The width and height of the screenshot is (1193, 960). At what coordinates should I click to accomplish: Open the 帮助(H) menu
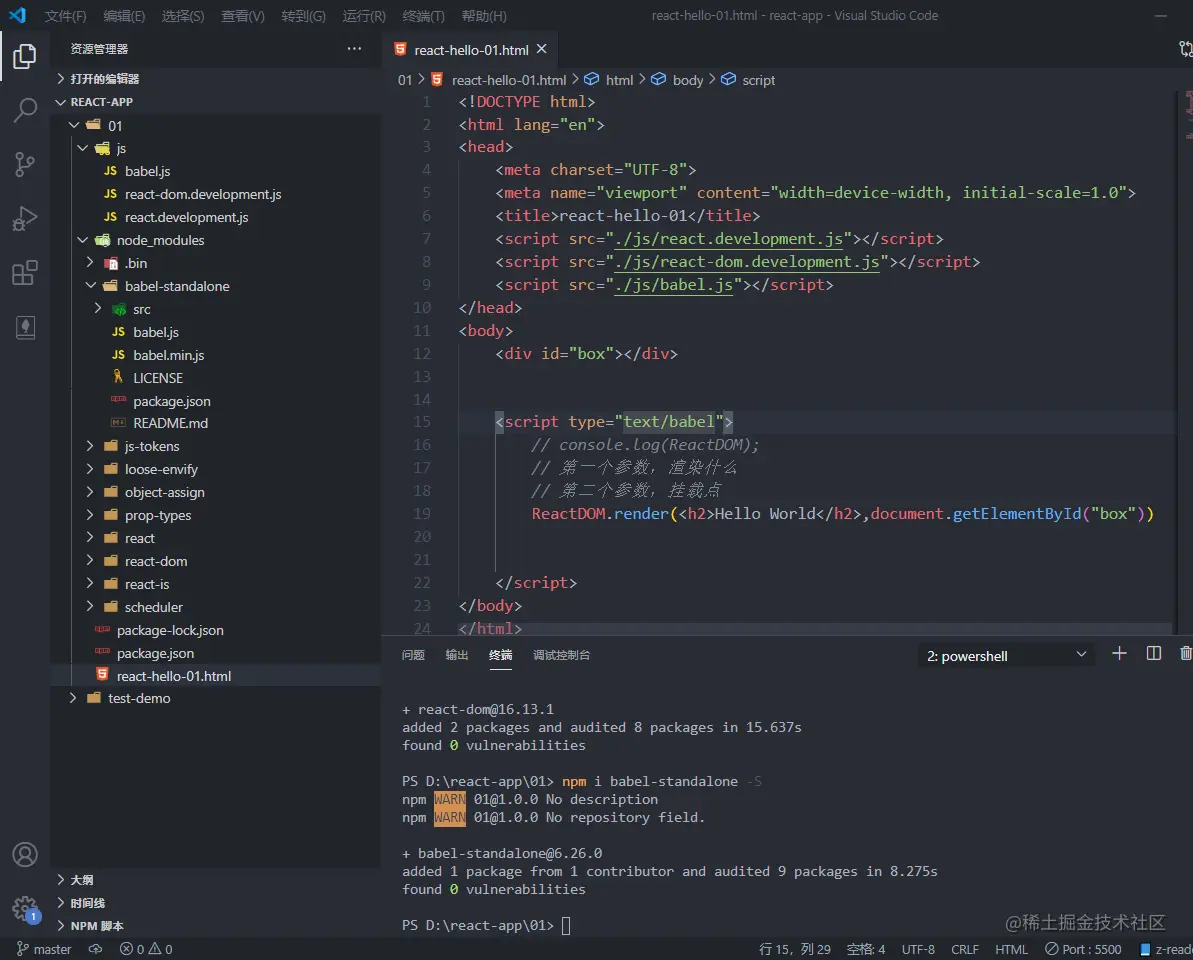tap(484, 16)
